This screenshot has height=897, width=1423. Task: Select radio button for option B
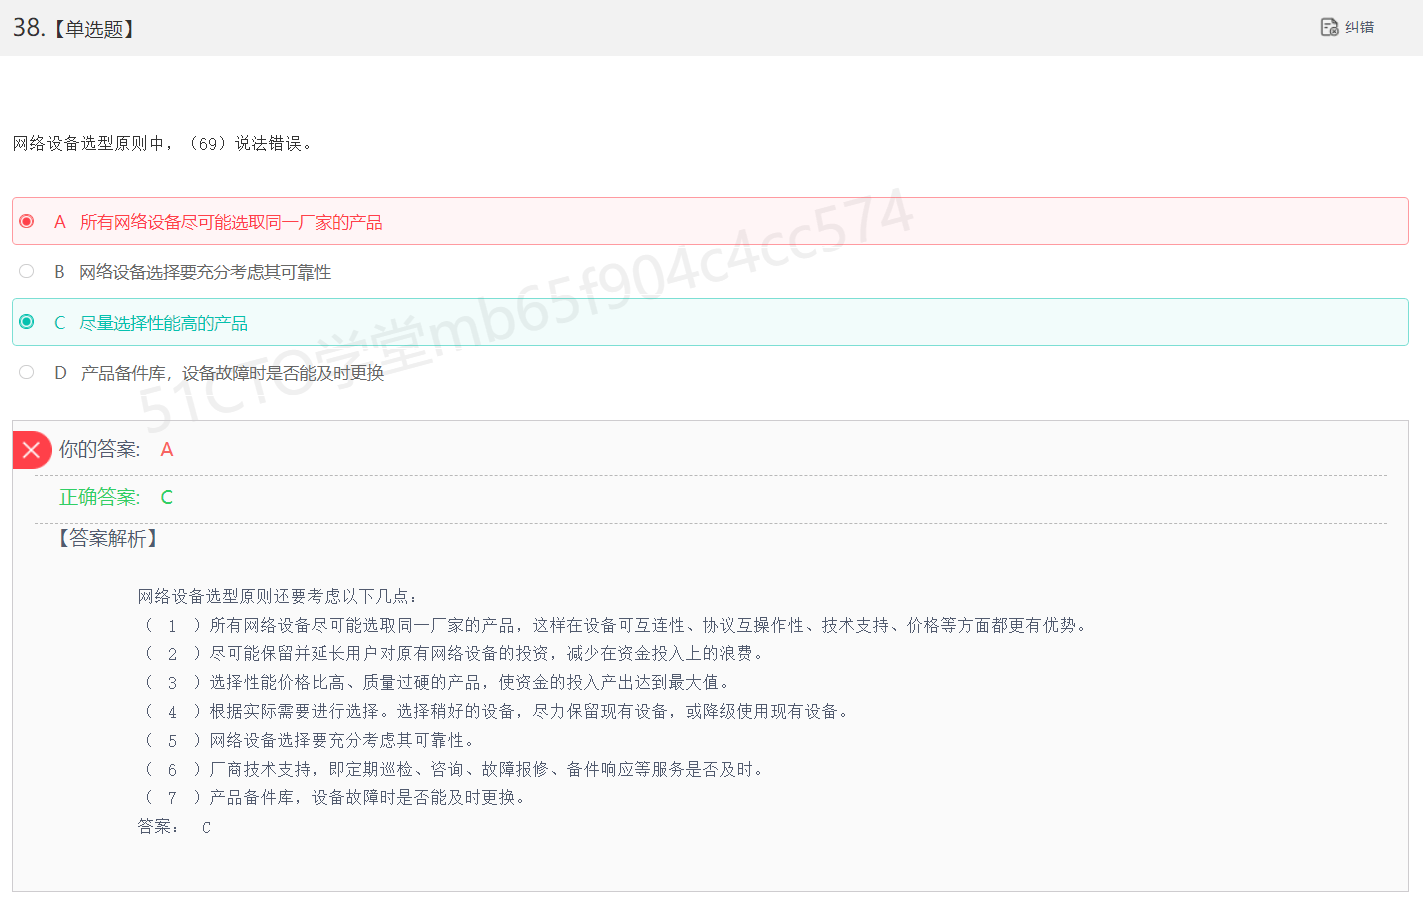27,271
